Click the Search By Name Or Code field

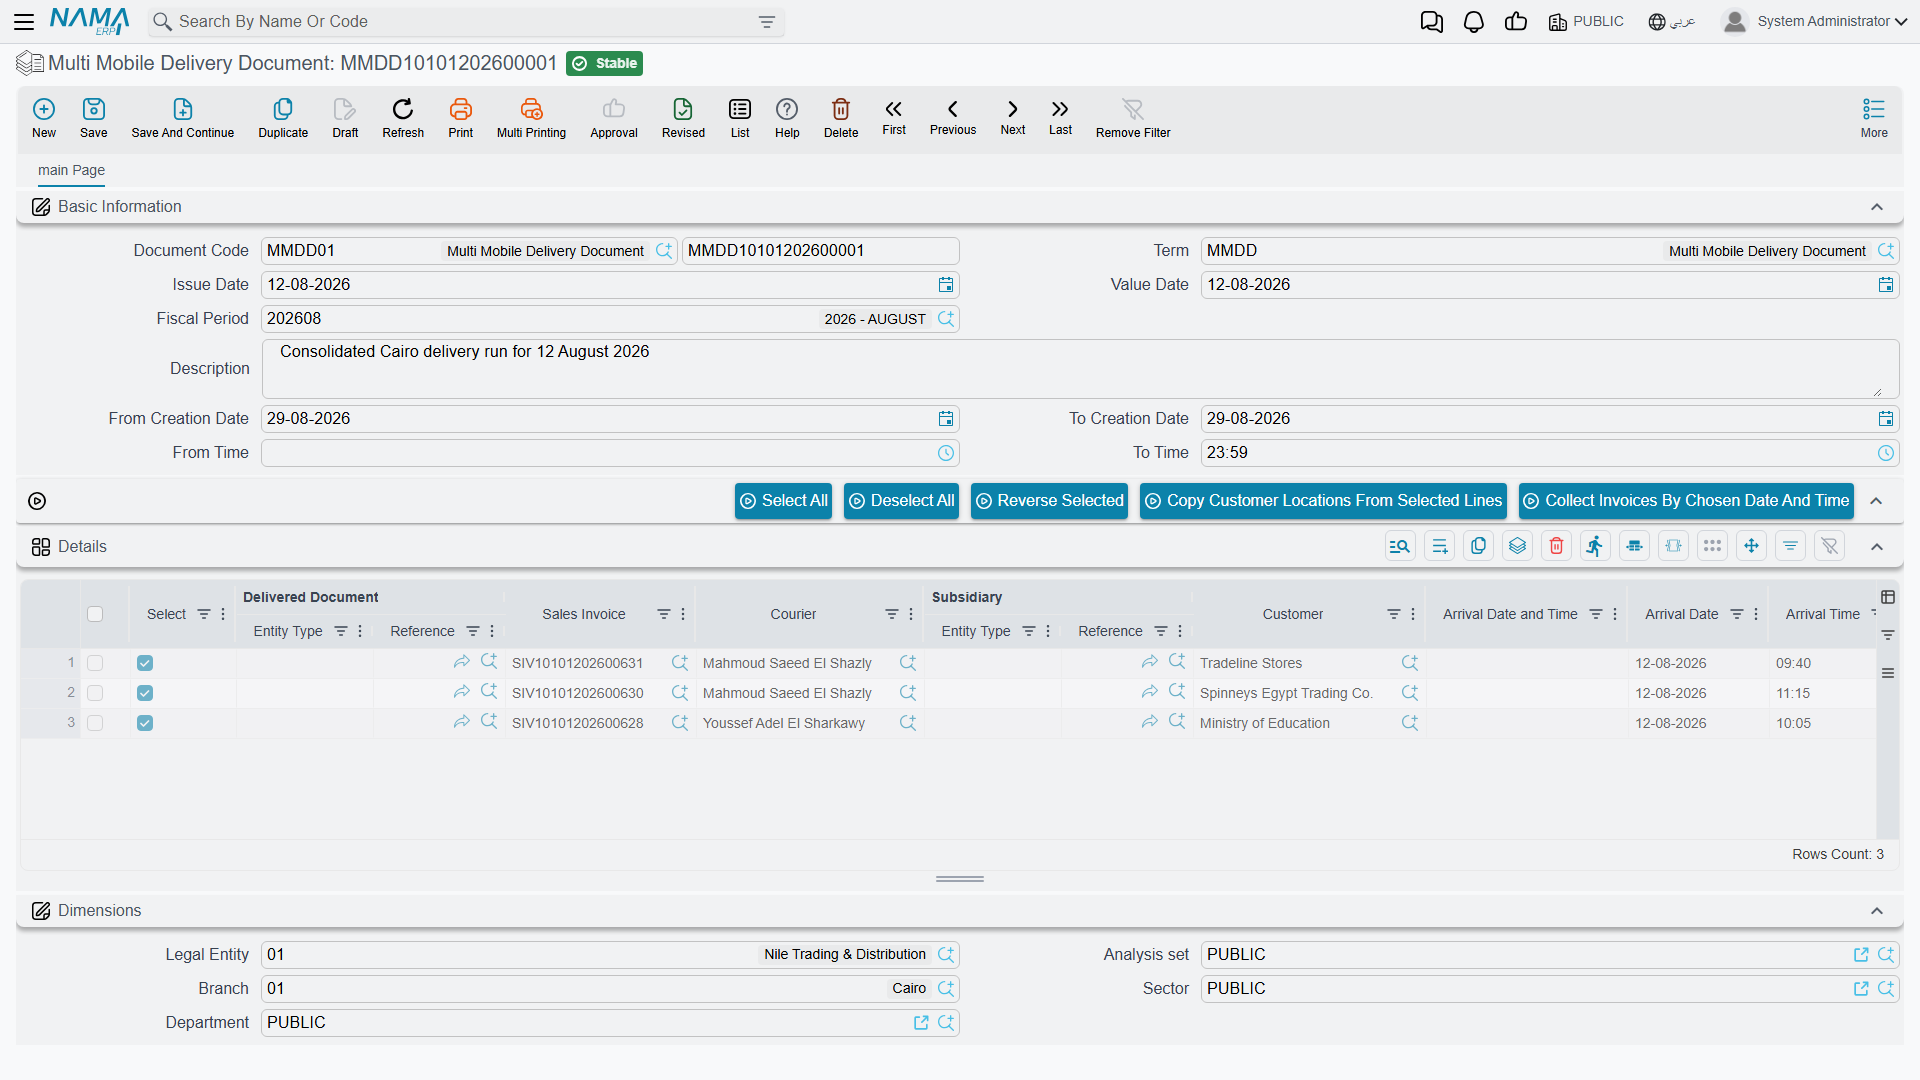click(465, 22)
